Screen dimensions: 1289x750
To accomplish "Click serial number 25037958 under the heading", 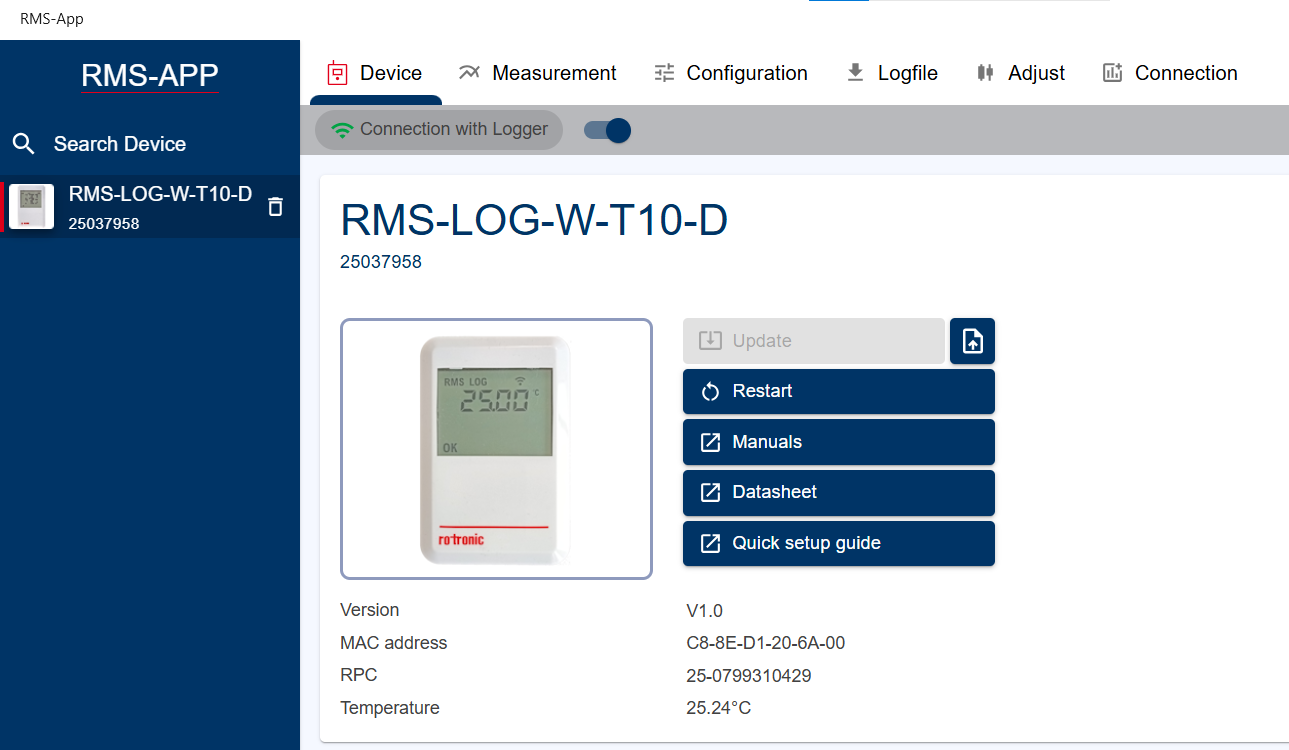I will coord(381,262).
